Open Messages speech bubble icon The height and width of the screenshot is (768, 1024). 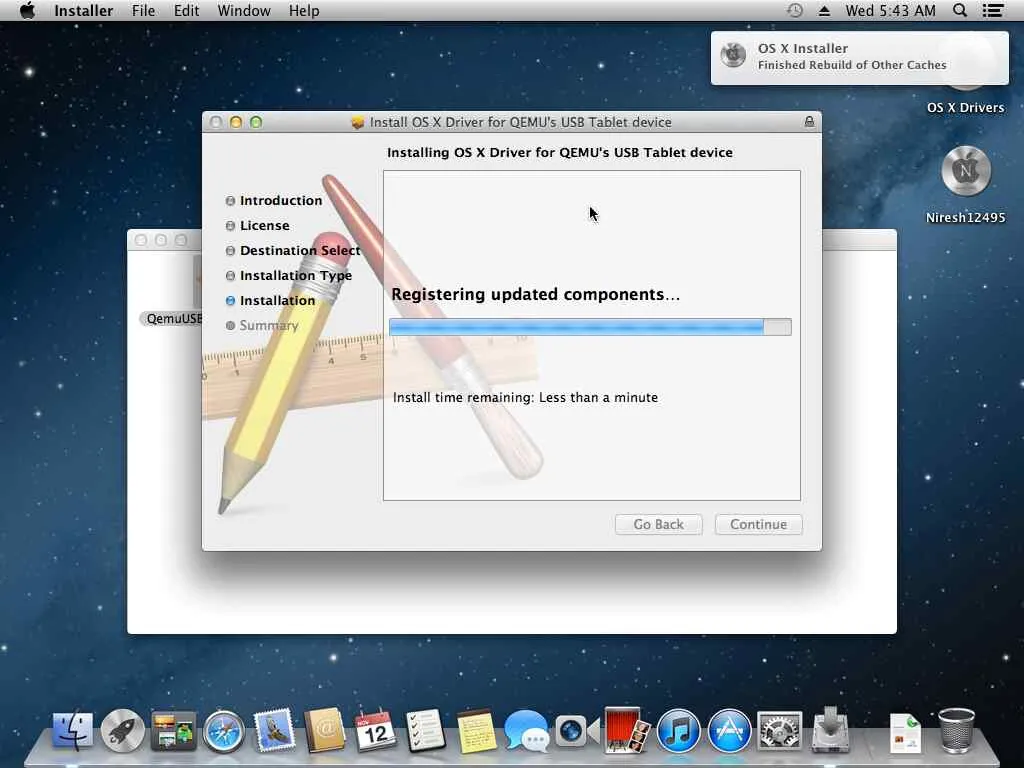(x=526, y=730)
